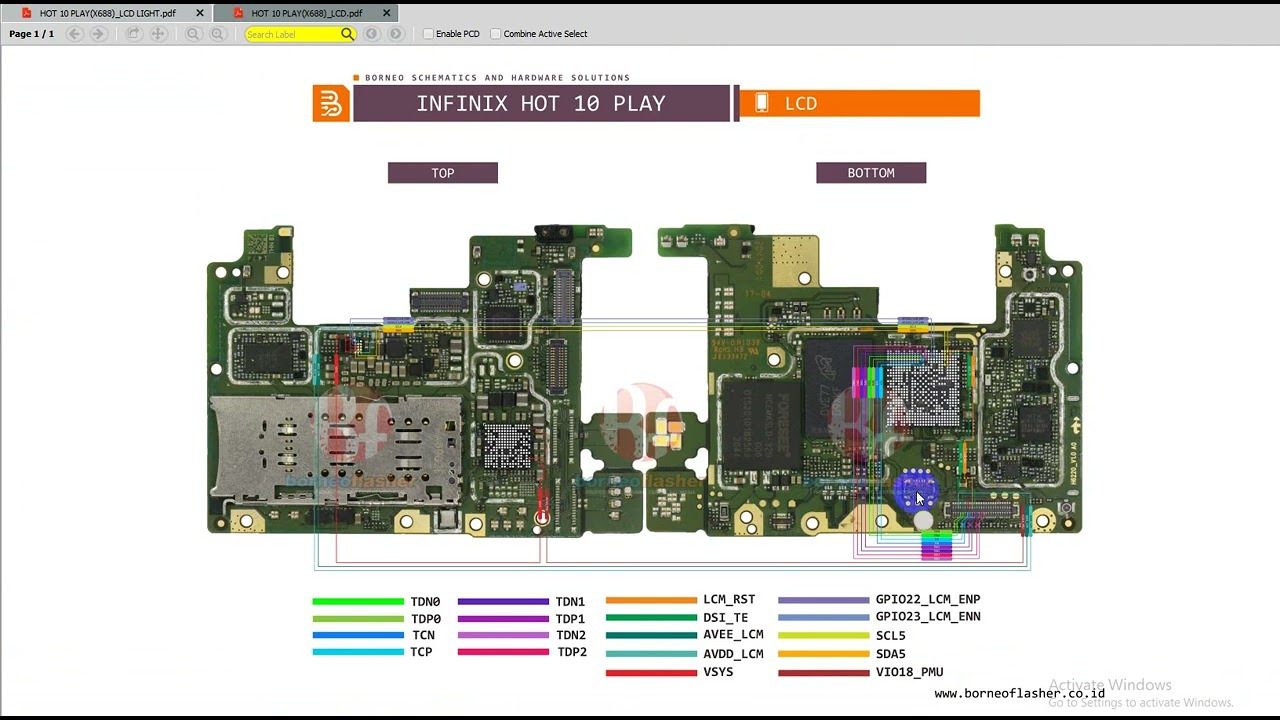Screen dimensions: 1280x720
Task: Click the AVDD_LCM legend label
Action: tap(733, 654)
